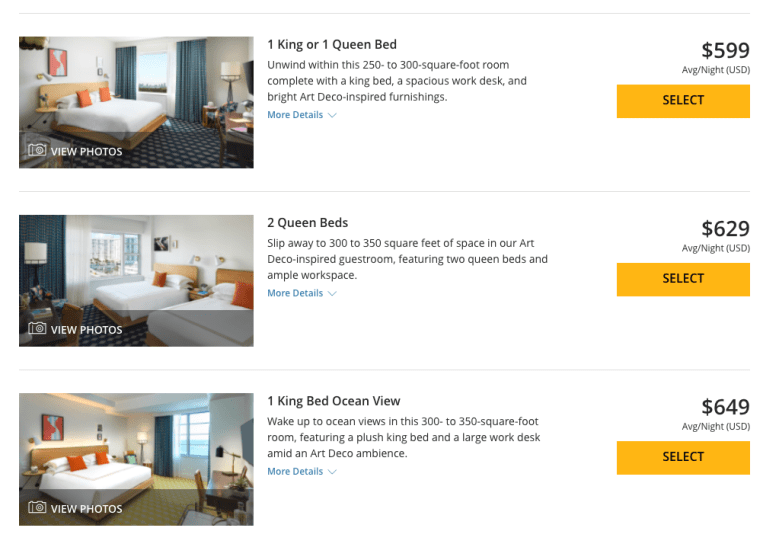Click the camera icon on the 1 King or 1 Queen Bed photo
Screen dimensions: 779x544
click(x=37, y=151)
